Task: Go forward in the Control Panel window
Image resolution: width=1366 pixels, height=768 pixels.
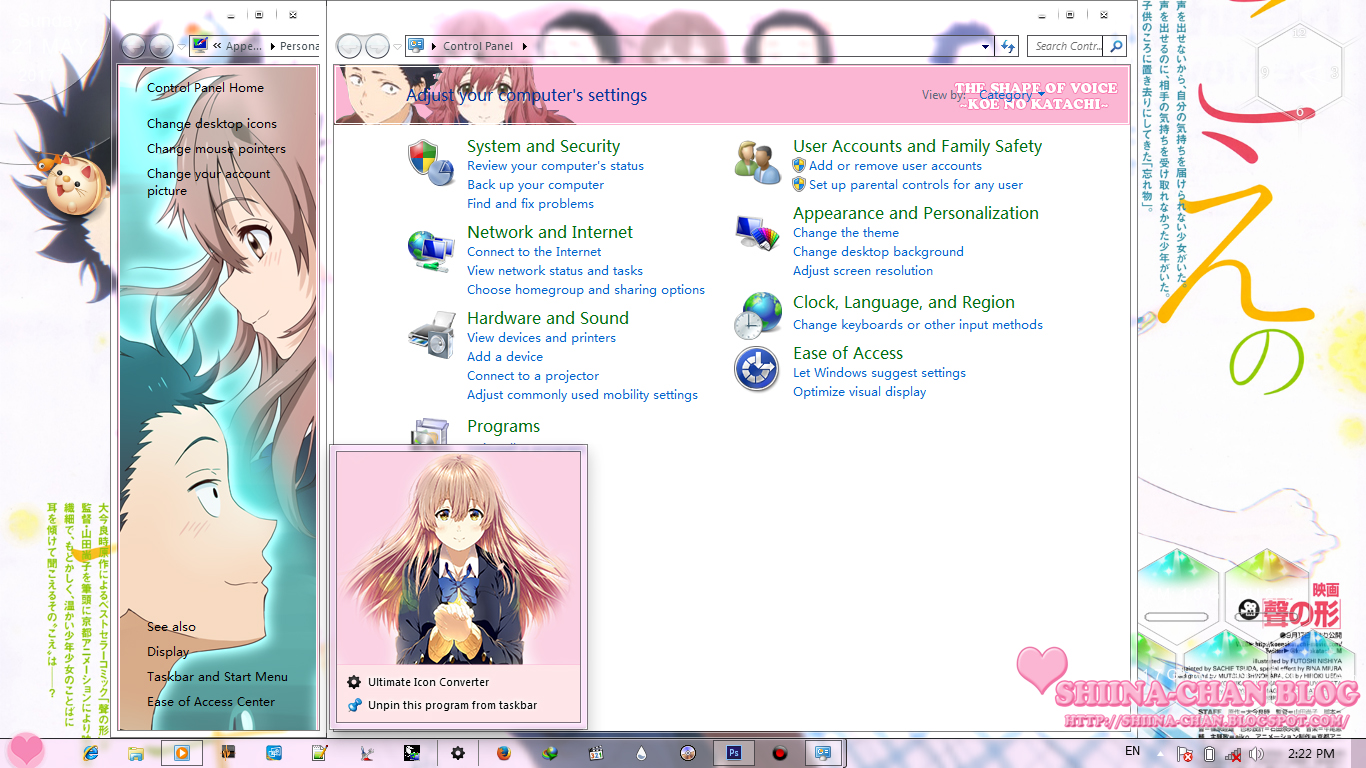Action: pyautogui.click(x=376, y=46)
